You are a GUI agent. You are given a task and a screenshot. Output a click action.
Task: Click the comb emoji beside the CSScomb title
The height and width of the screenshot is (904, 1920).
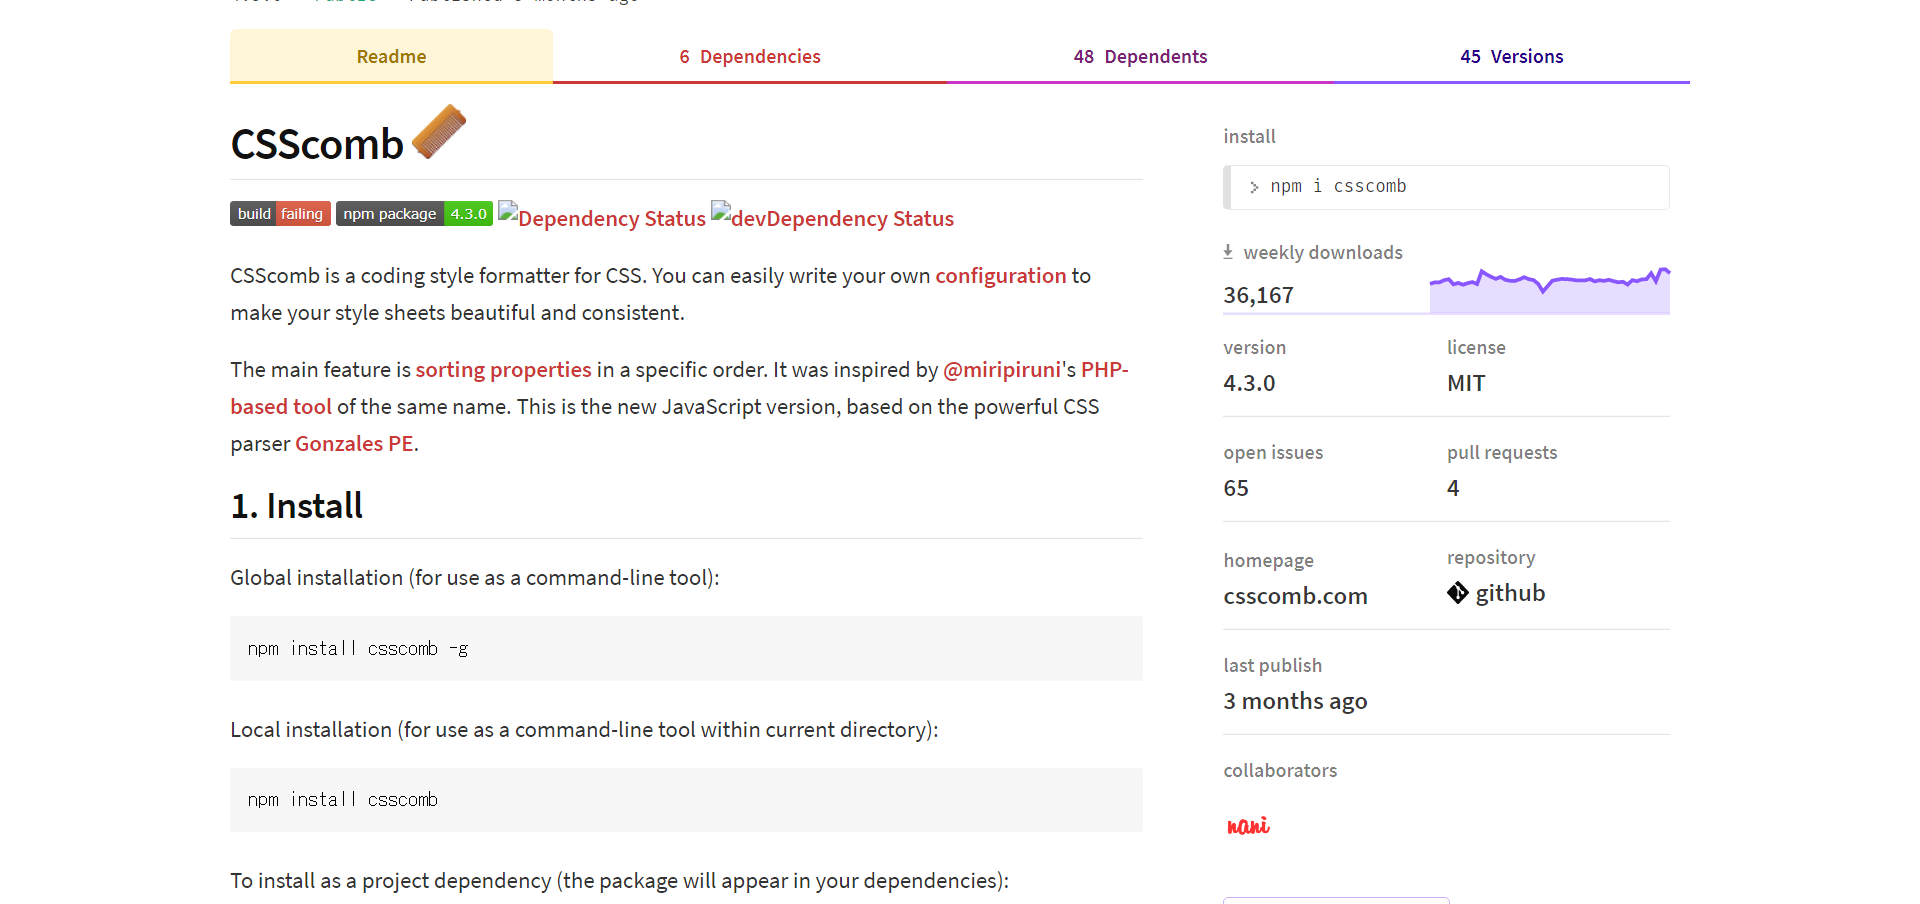coord(440,131)
